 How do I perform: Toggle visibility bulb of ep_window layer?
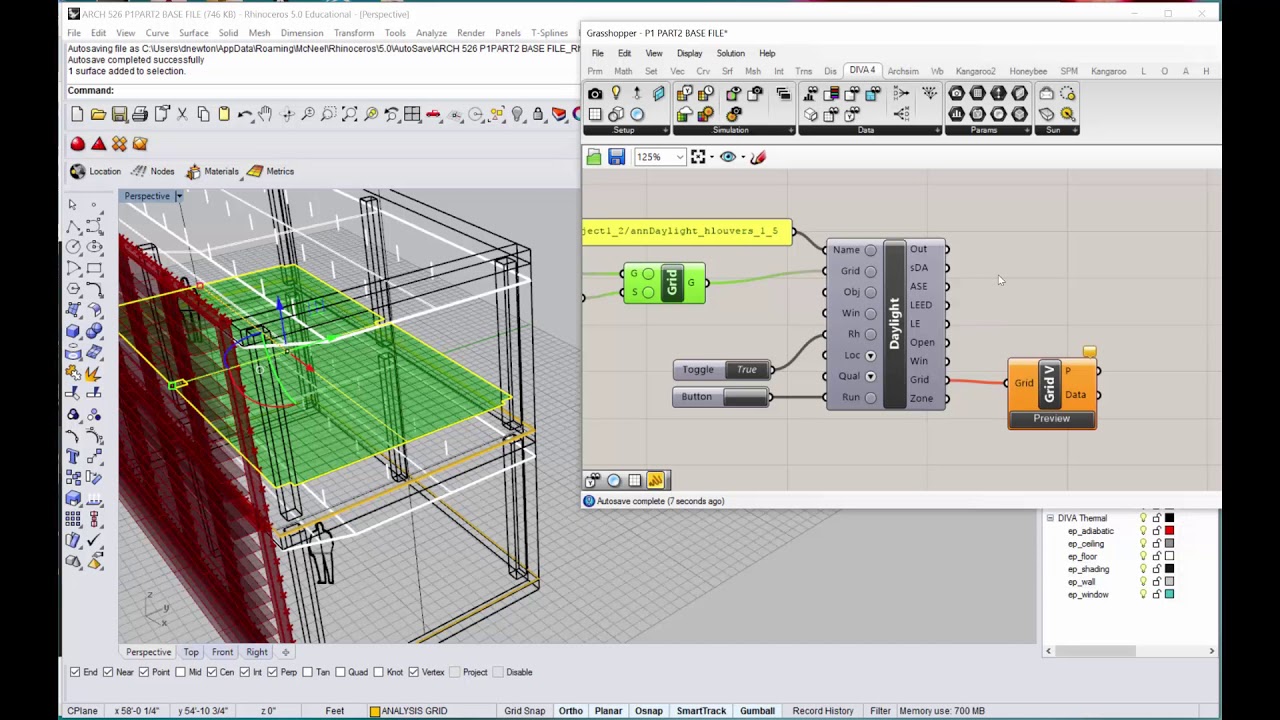pyautogui.click(x=1143, y=595)
